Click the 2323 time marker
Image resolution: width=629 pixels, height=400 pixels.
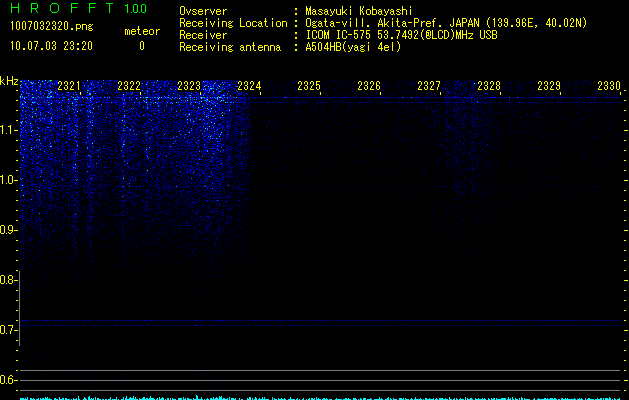click(189, 86)
